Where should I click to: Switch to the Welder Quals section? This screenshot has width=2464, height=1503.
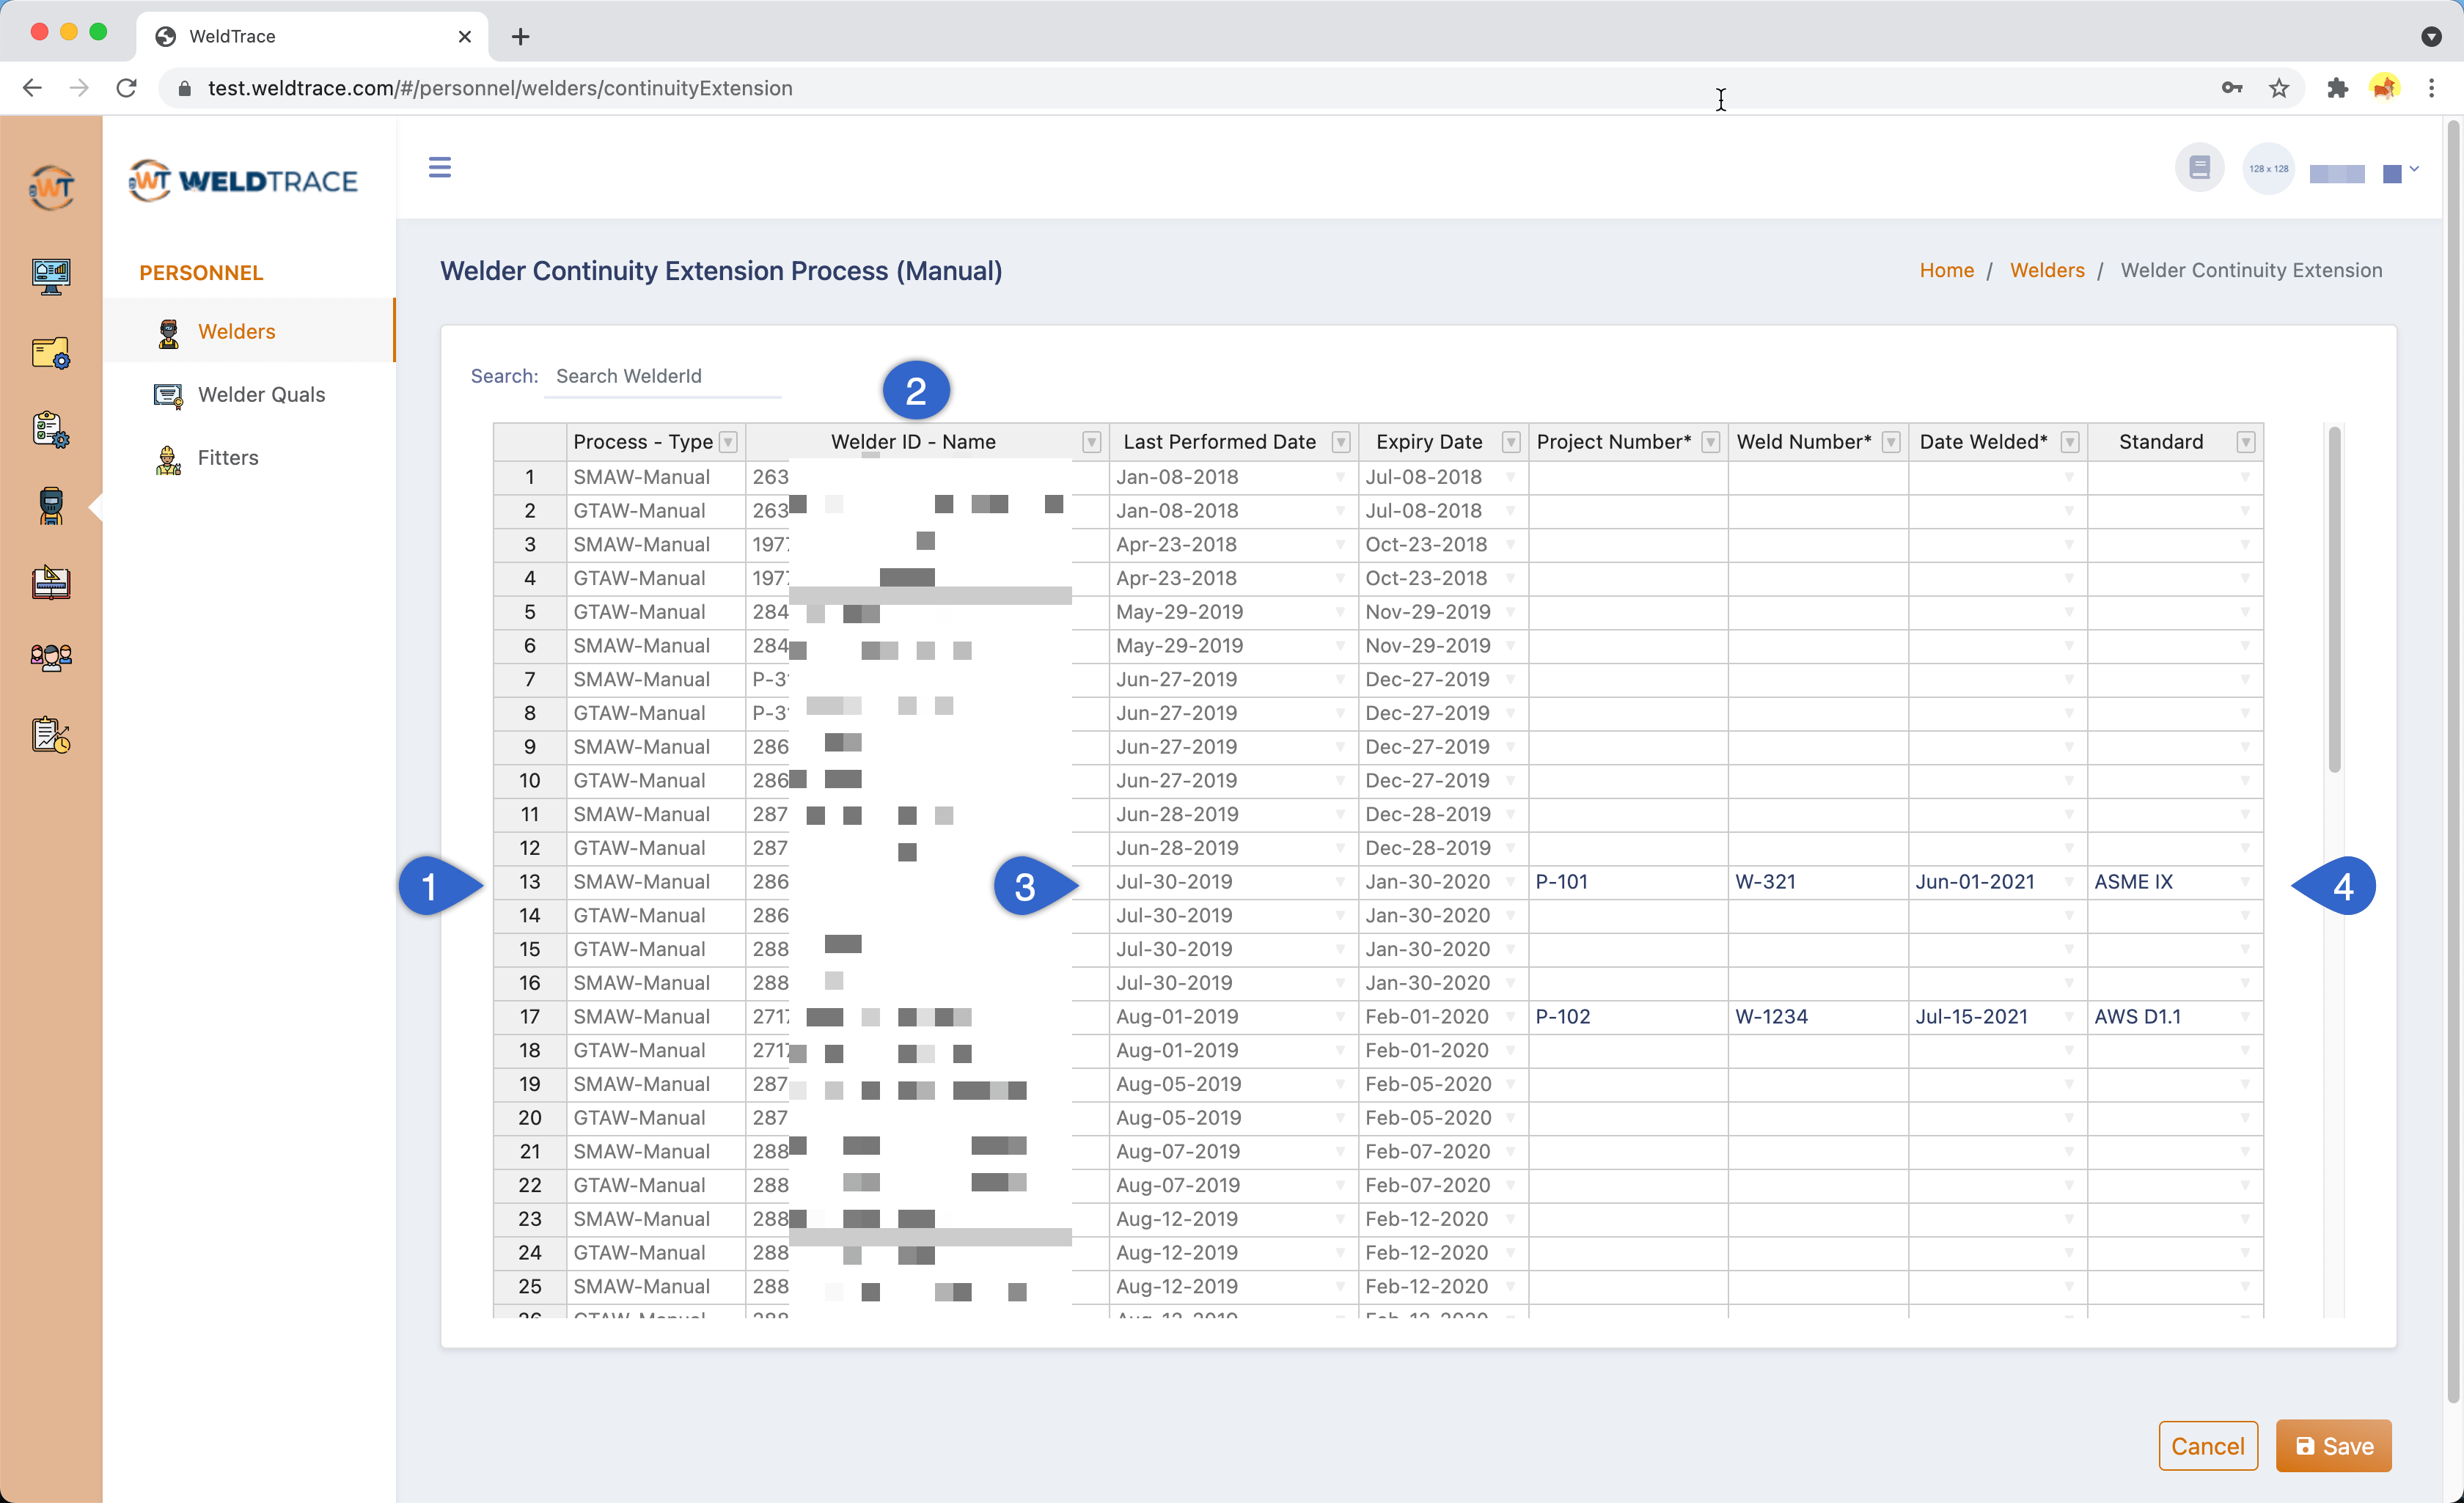[x=260, y=394]
